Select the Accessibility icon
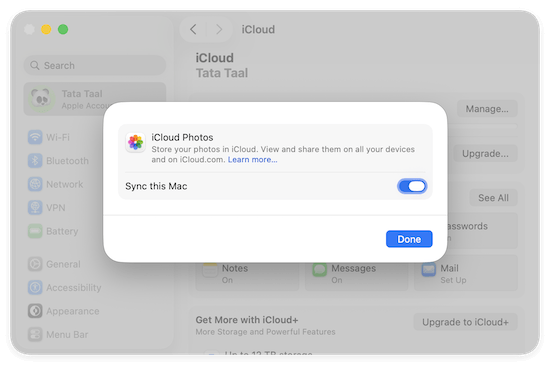550x365 pixels. point(35,288)
